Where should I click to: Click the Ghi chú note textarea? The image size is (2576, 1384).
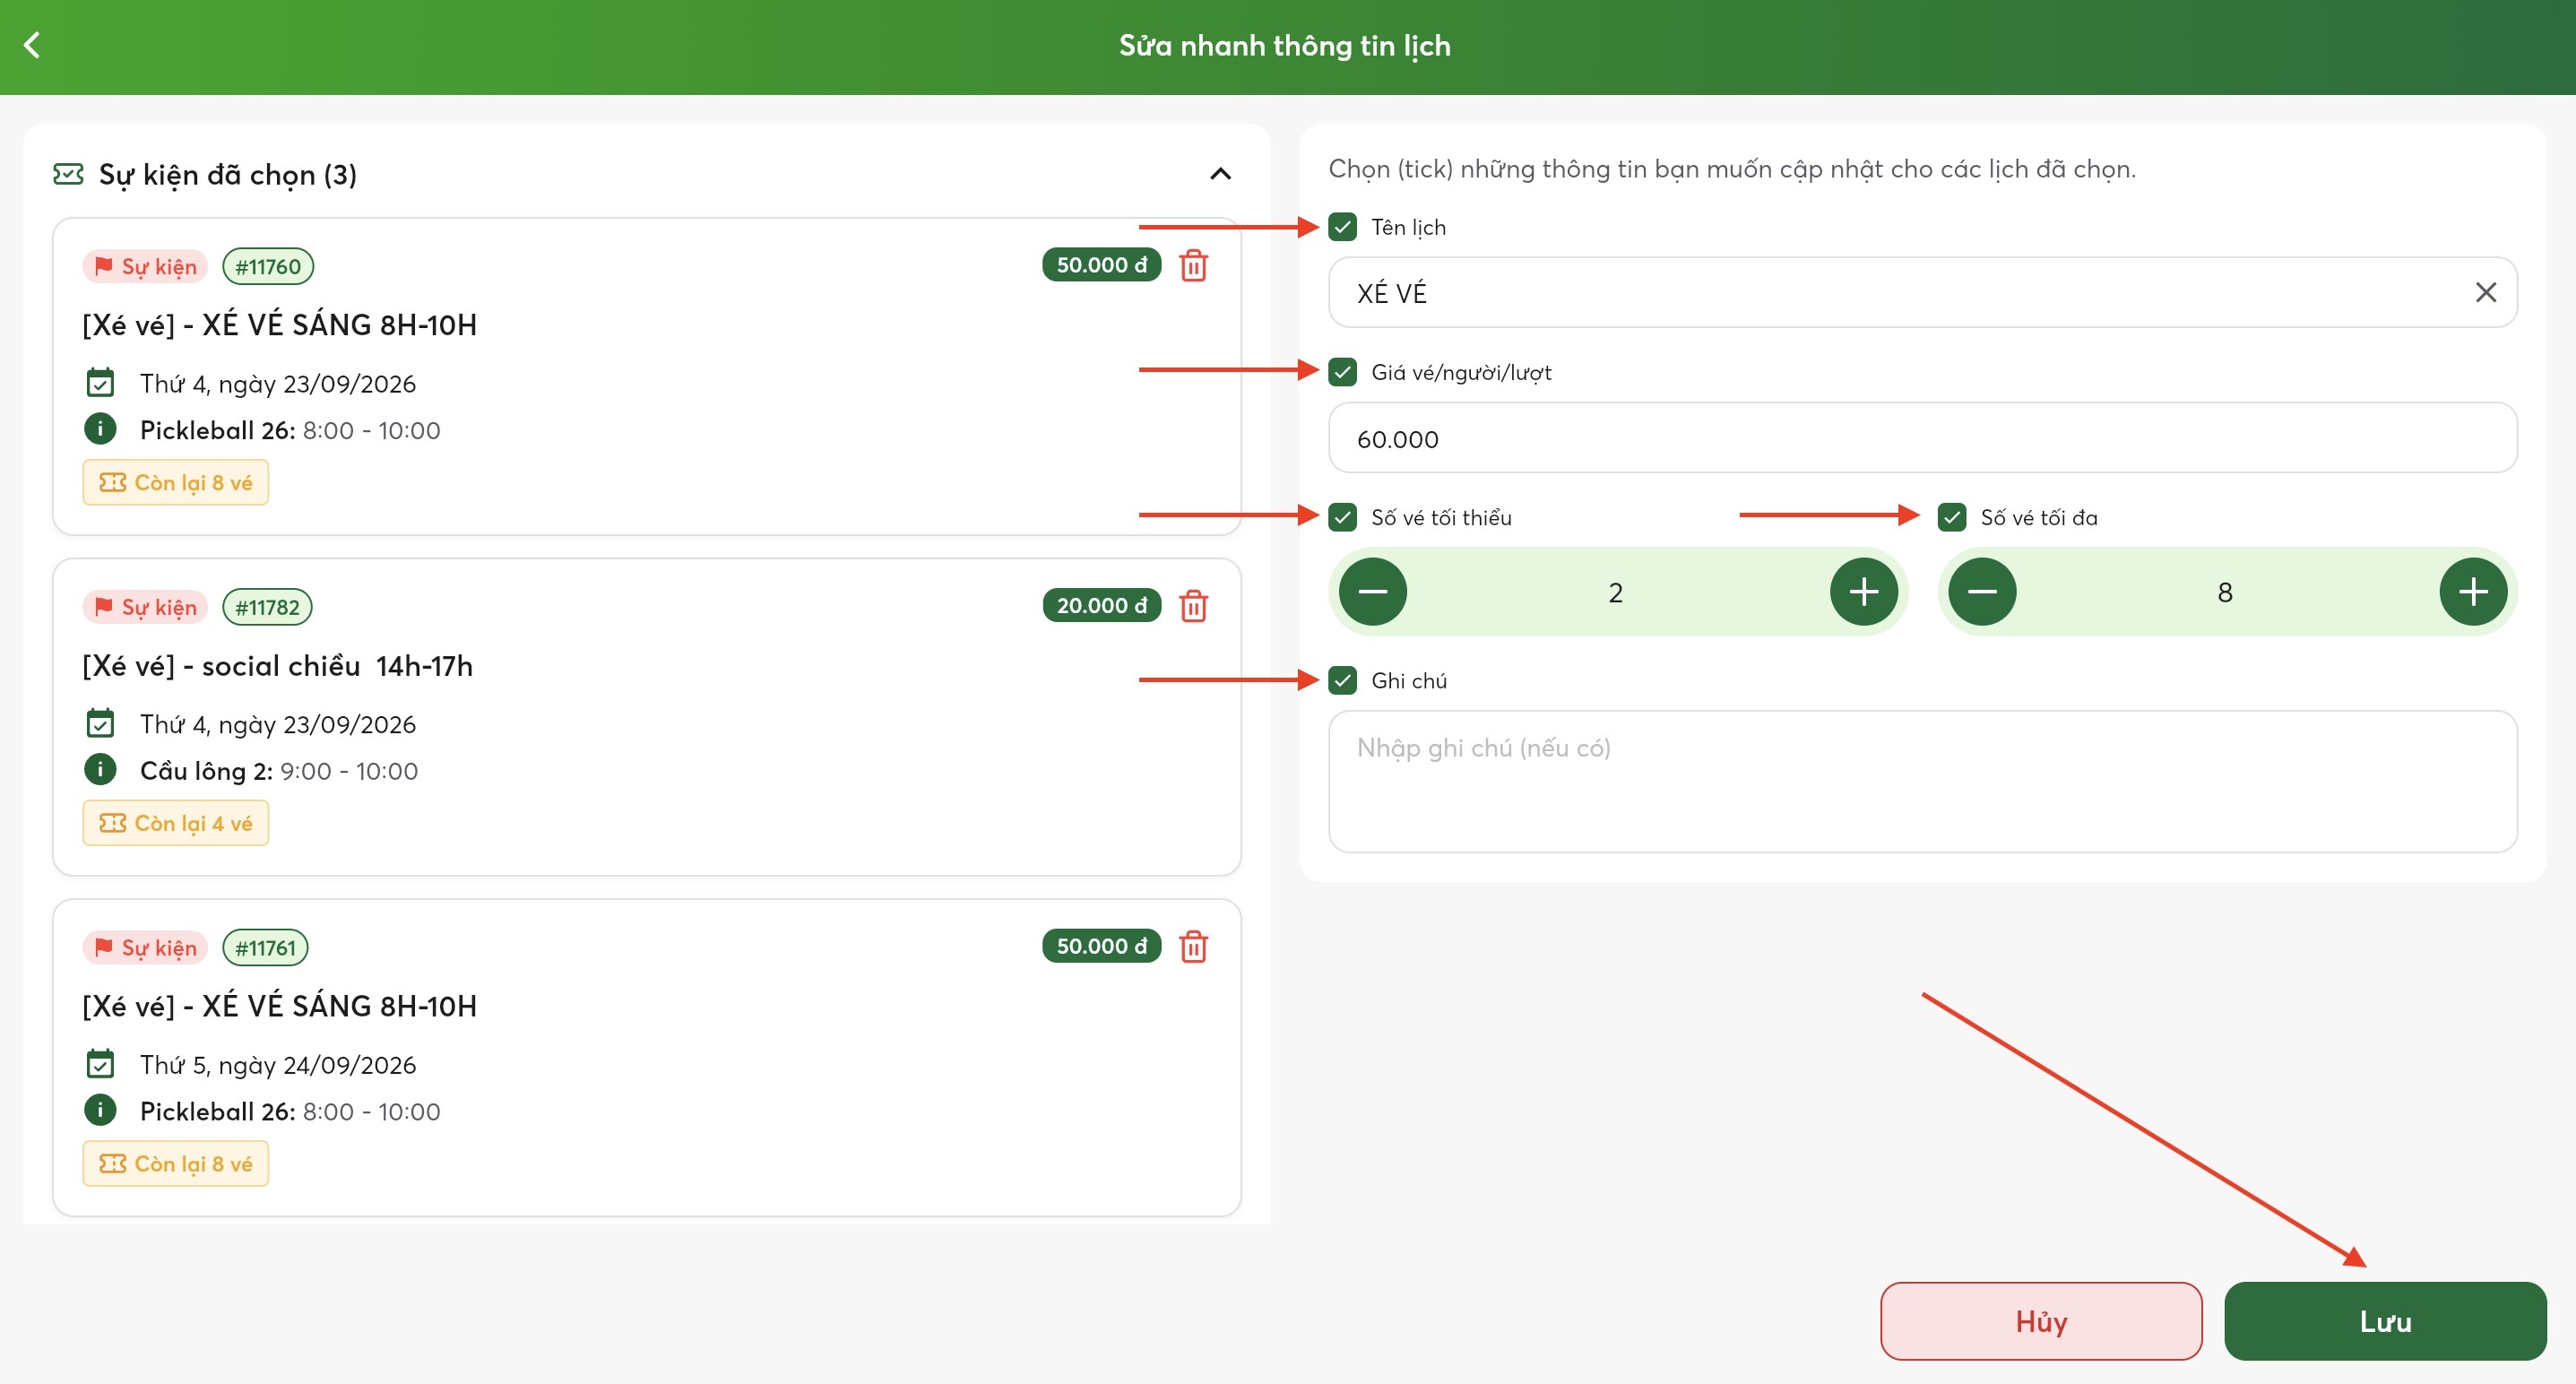(1922, 782)
